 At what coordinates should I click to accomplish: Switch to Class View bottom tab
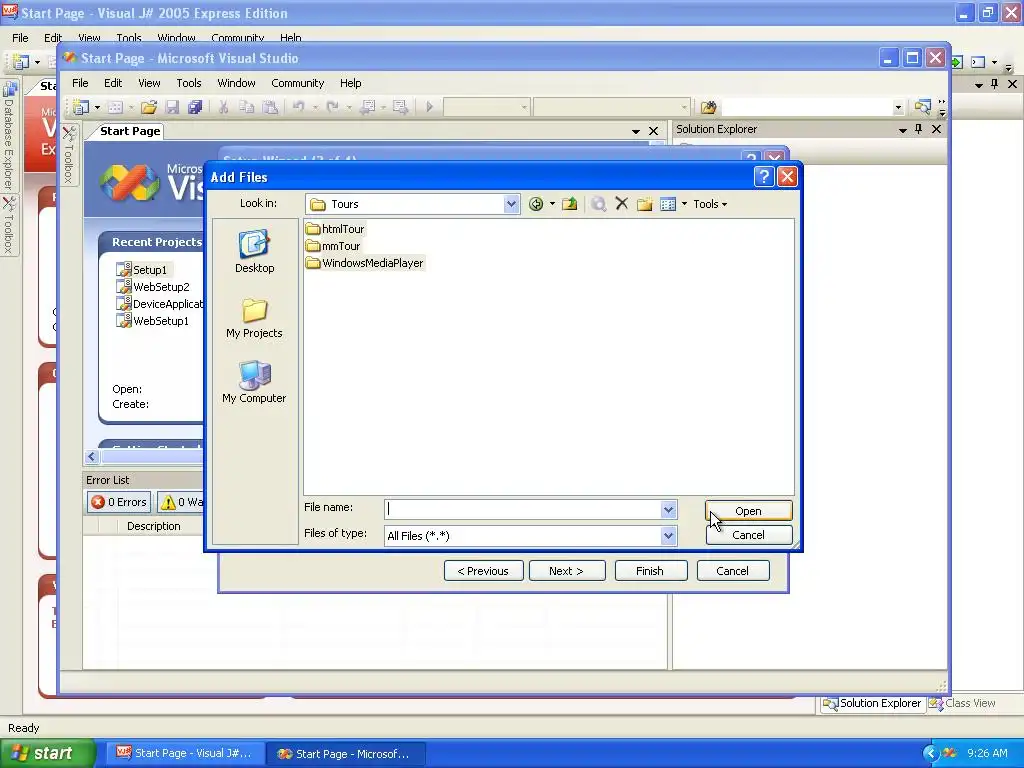point(963,703)
